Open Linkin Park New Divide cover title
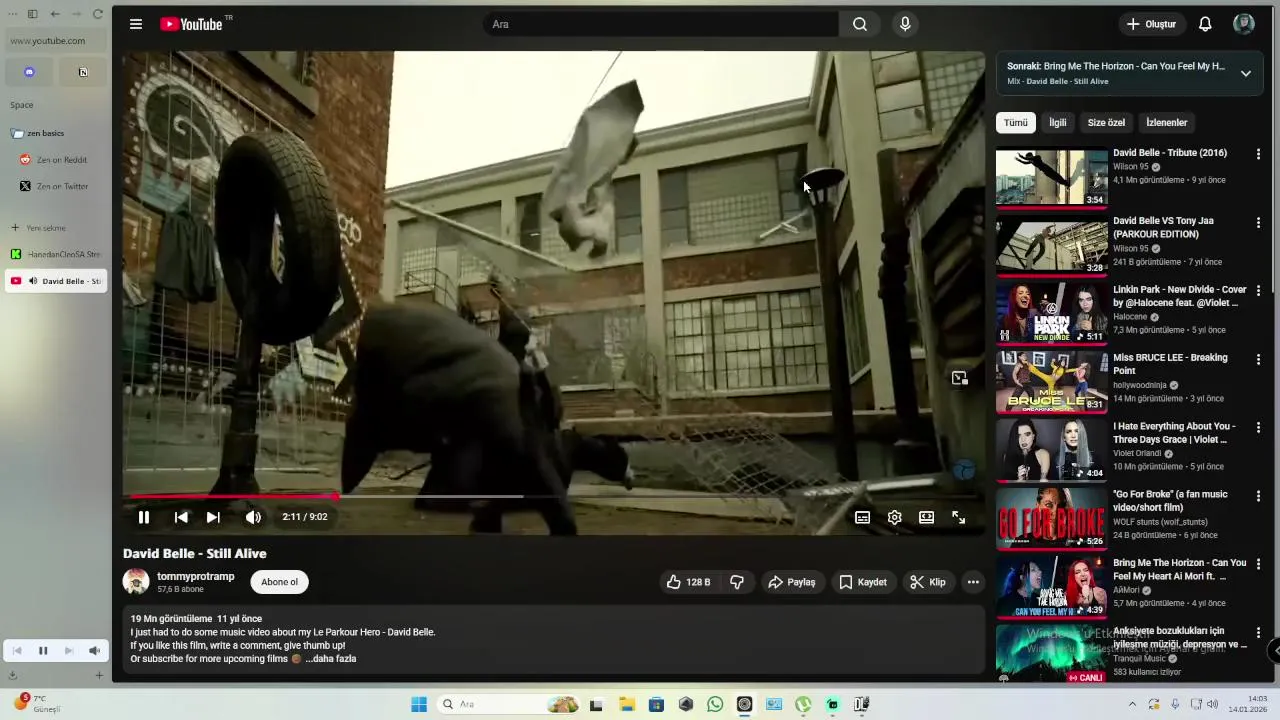The image size is (1280, 720). pyautogui.click(x=1180, y=296)
